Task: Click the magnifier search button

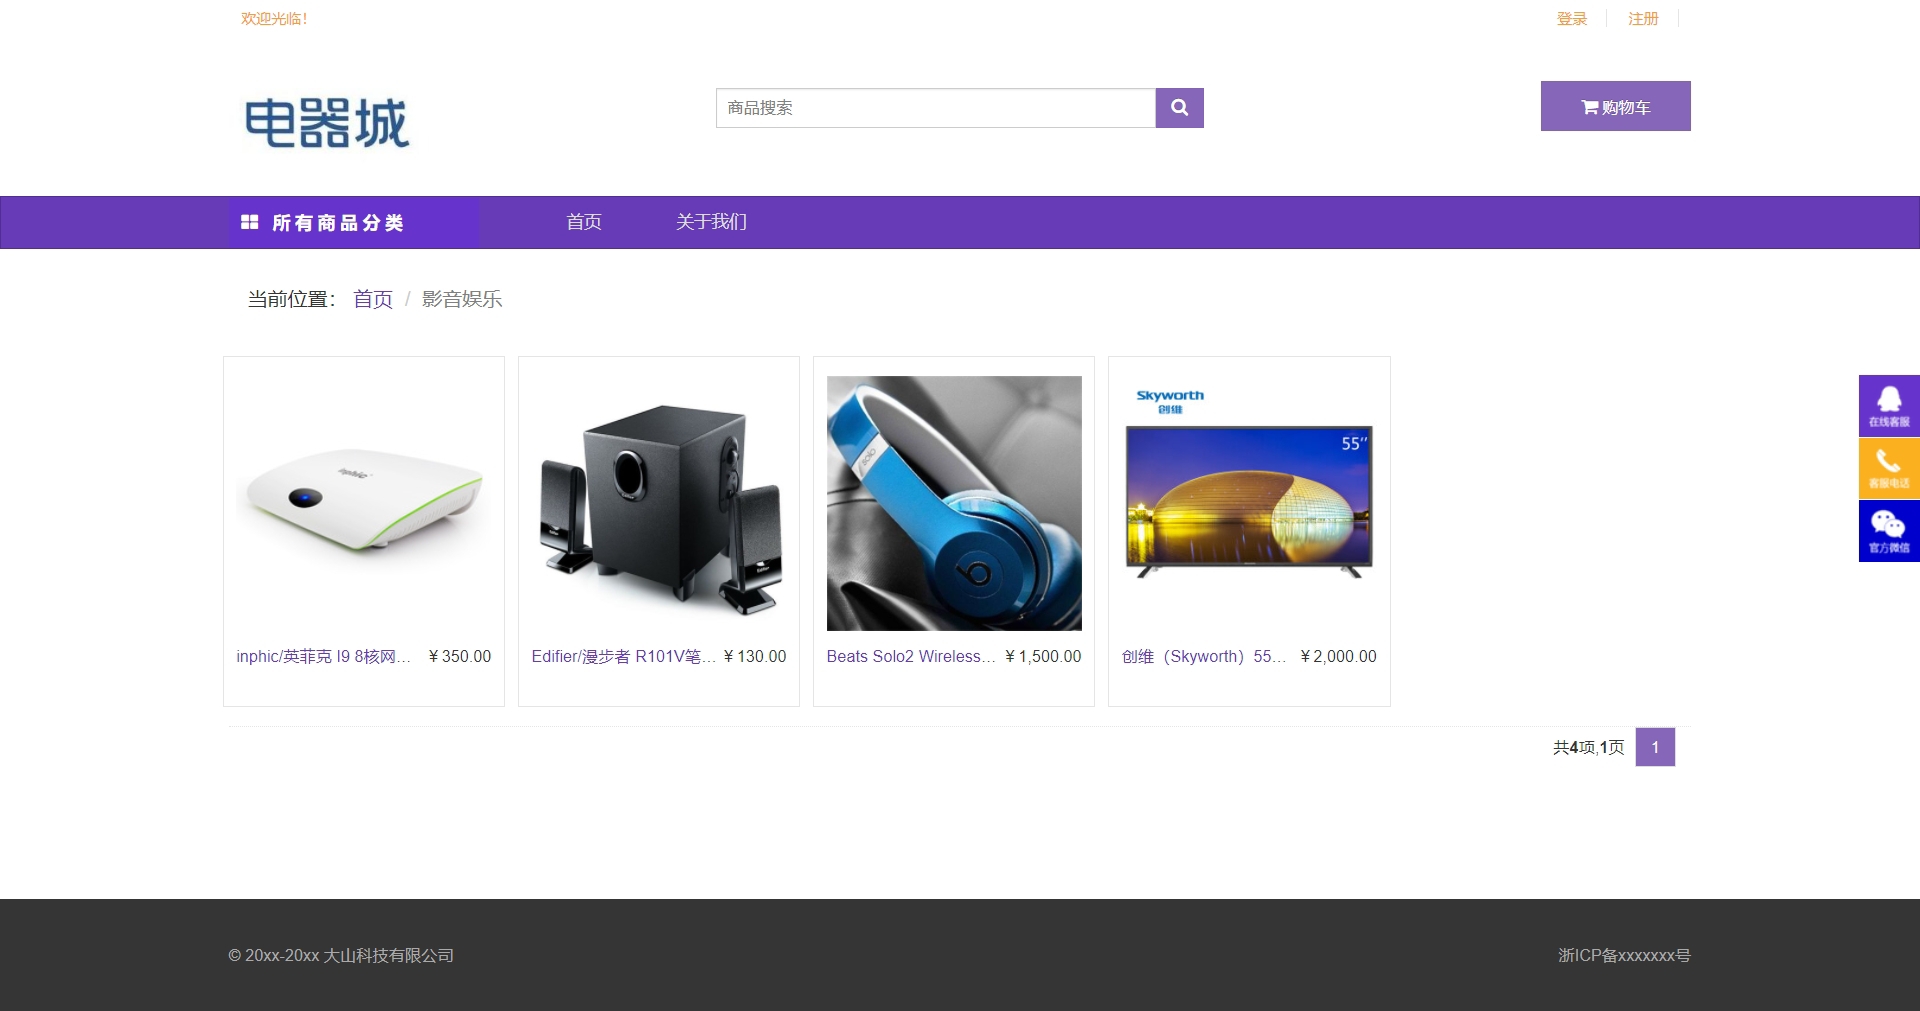Action: [x=1179, y=108]
